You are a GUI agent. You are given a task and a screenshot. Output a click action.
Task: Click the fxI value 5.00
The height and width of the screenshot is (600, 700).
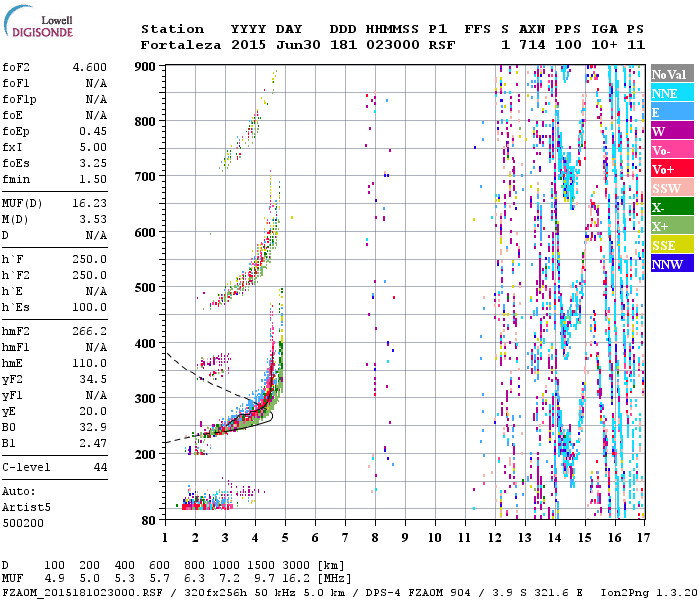tap(93, 147)
